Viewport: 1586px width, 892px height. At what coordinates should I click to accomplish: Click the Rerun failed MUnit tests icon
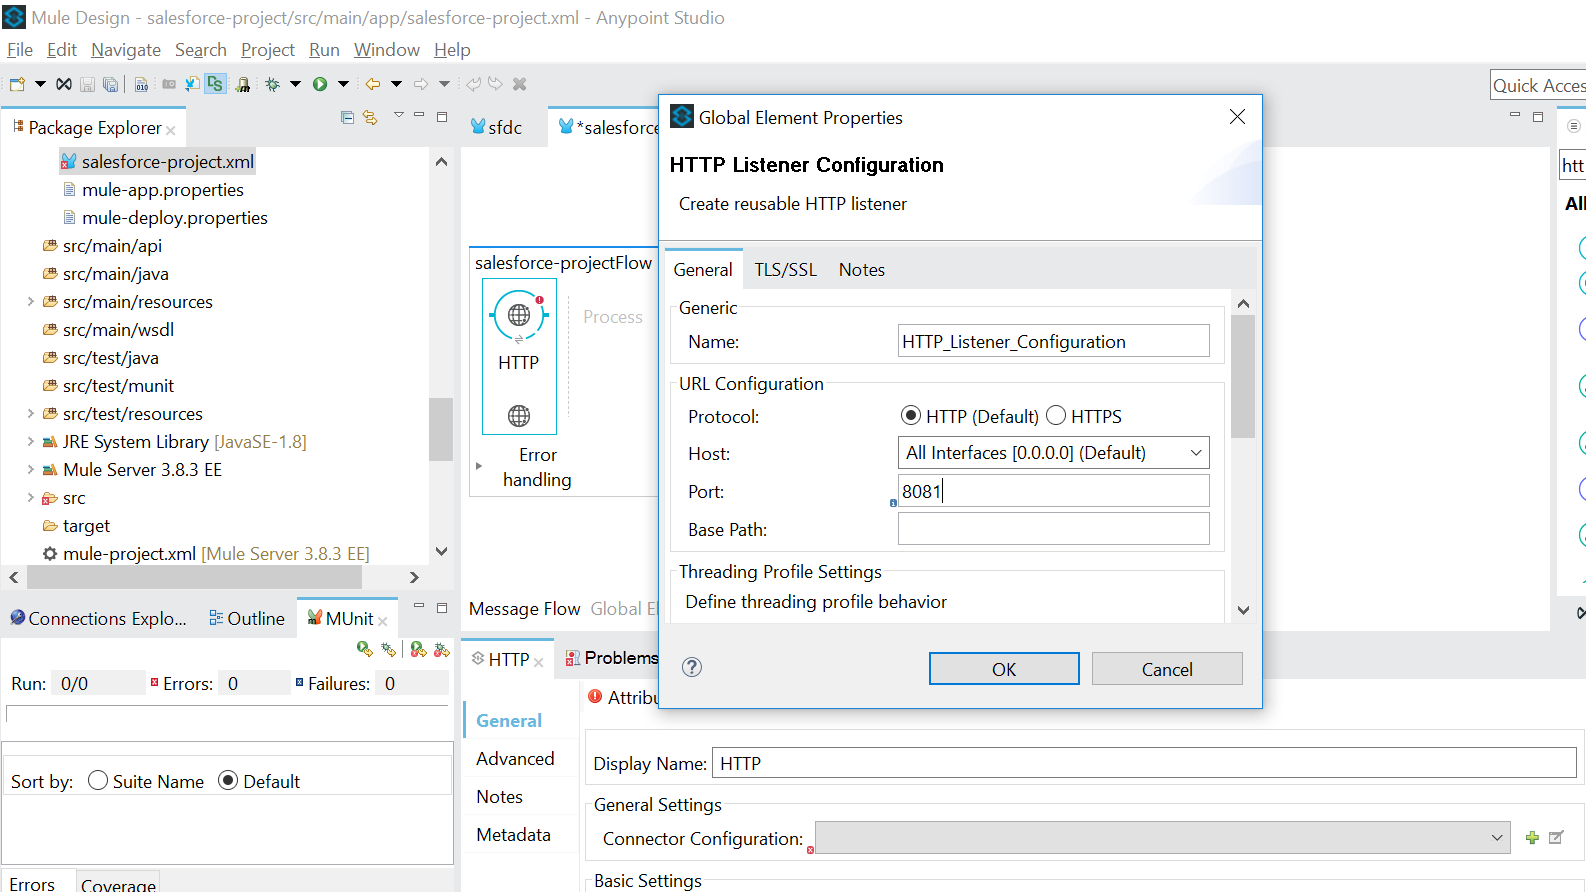[x=418, y=649]
